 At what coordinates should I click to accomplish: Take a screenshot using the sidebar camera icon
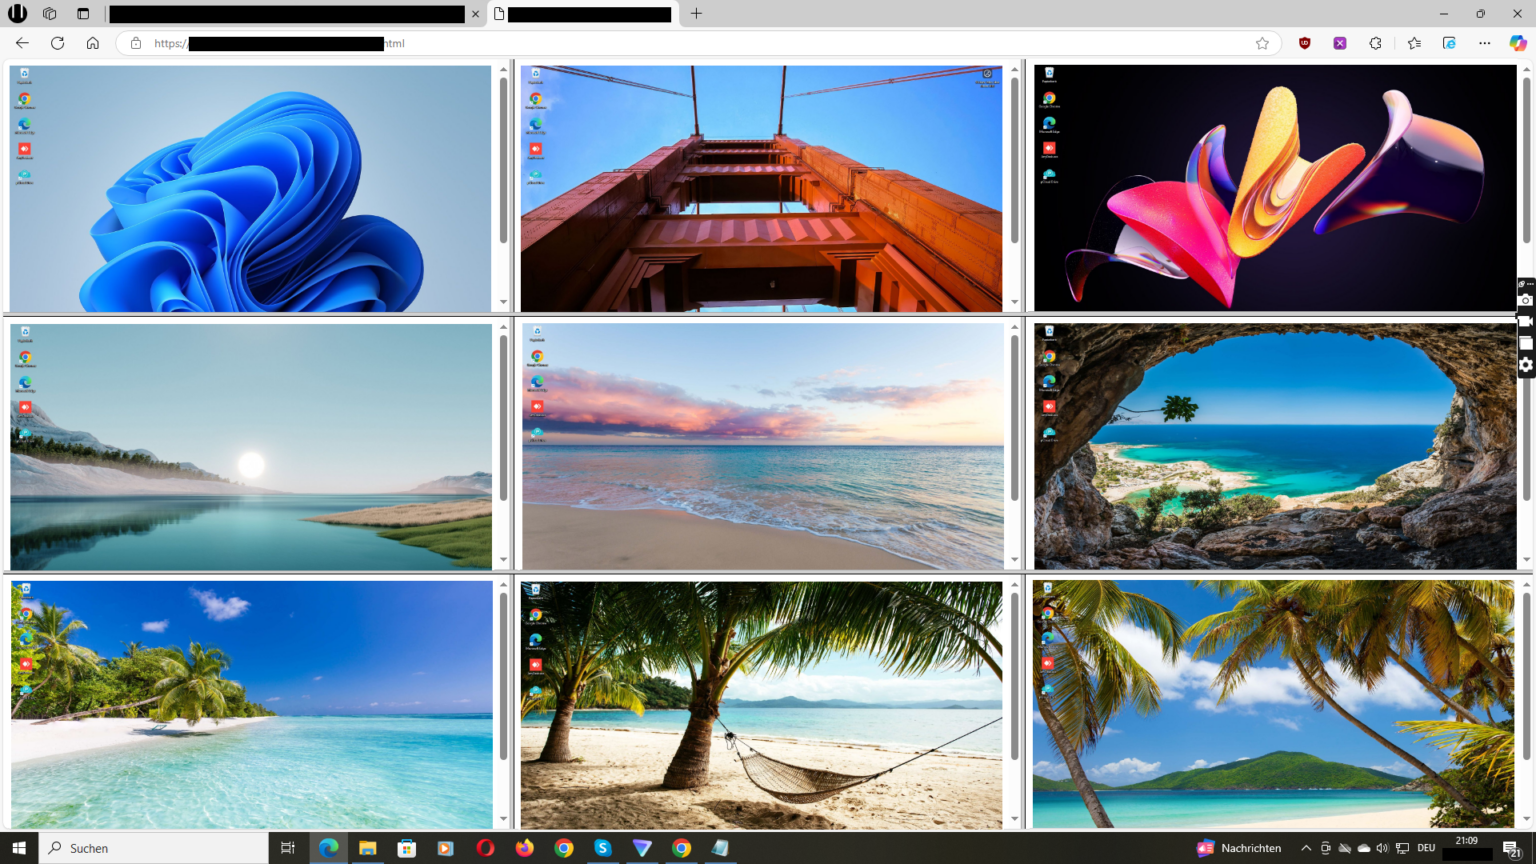1526,298
